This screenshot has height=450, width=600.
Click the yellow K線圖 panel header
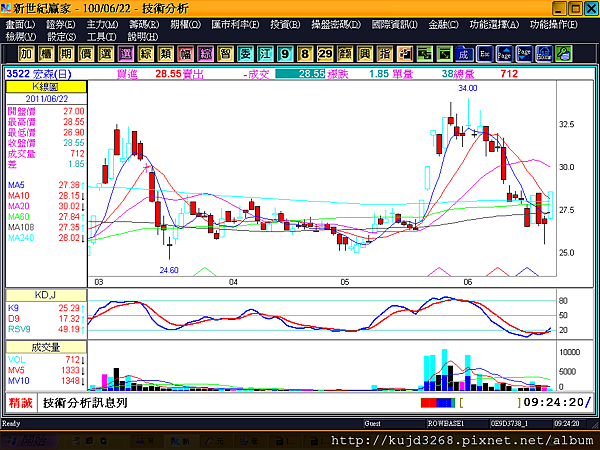[46, 87]
